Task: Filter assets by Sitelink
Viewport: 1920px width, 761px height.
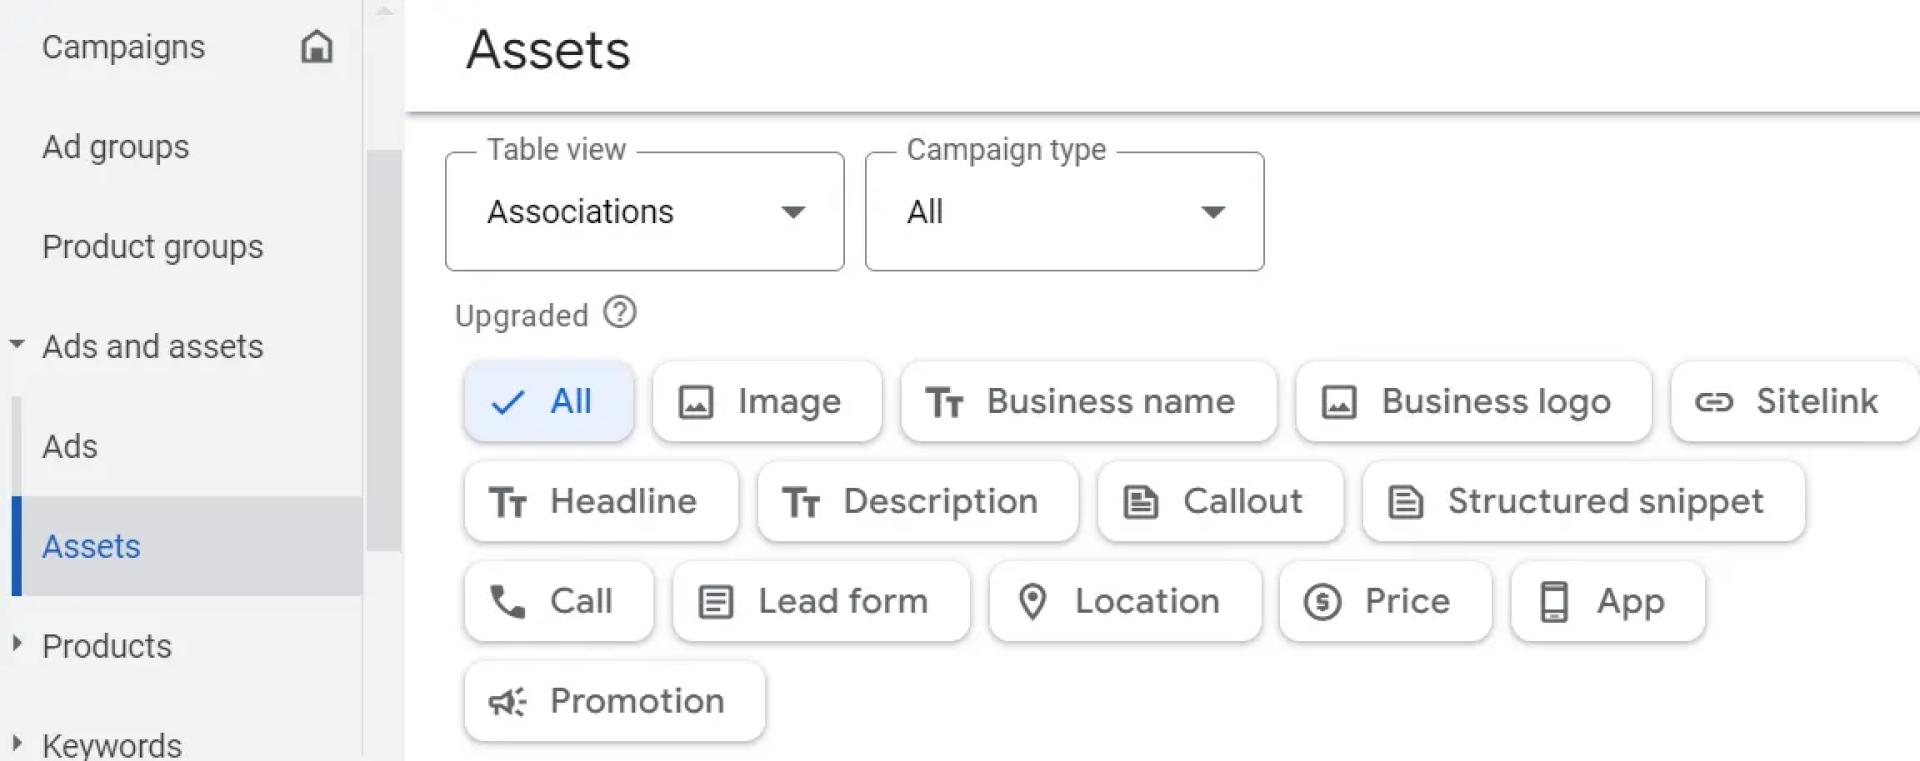Action: pos(1795,401)
